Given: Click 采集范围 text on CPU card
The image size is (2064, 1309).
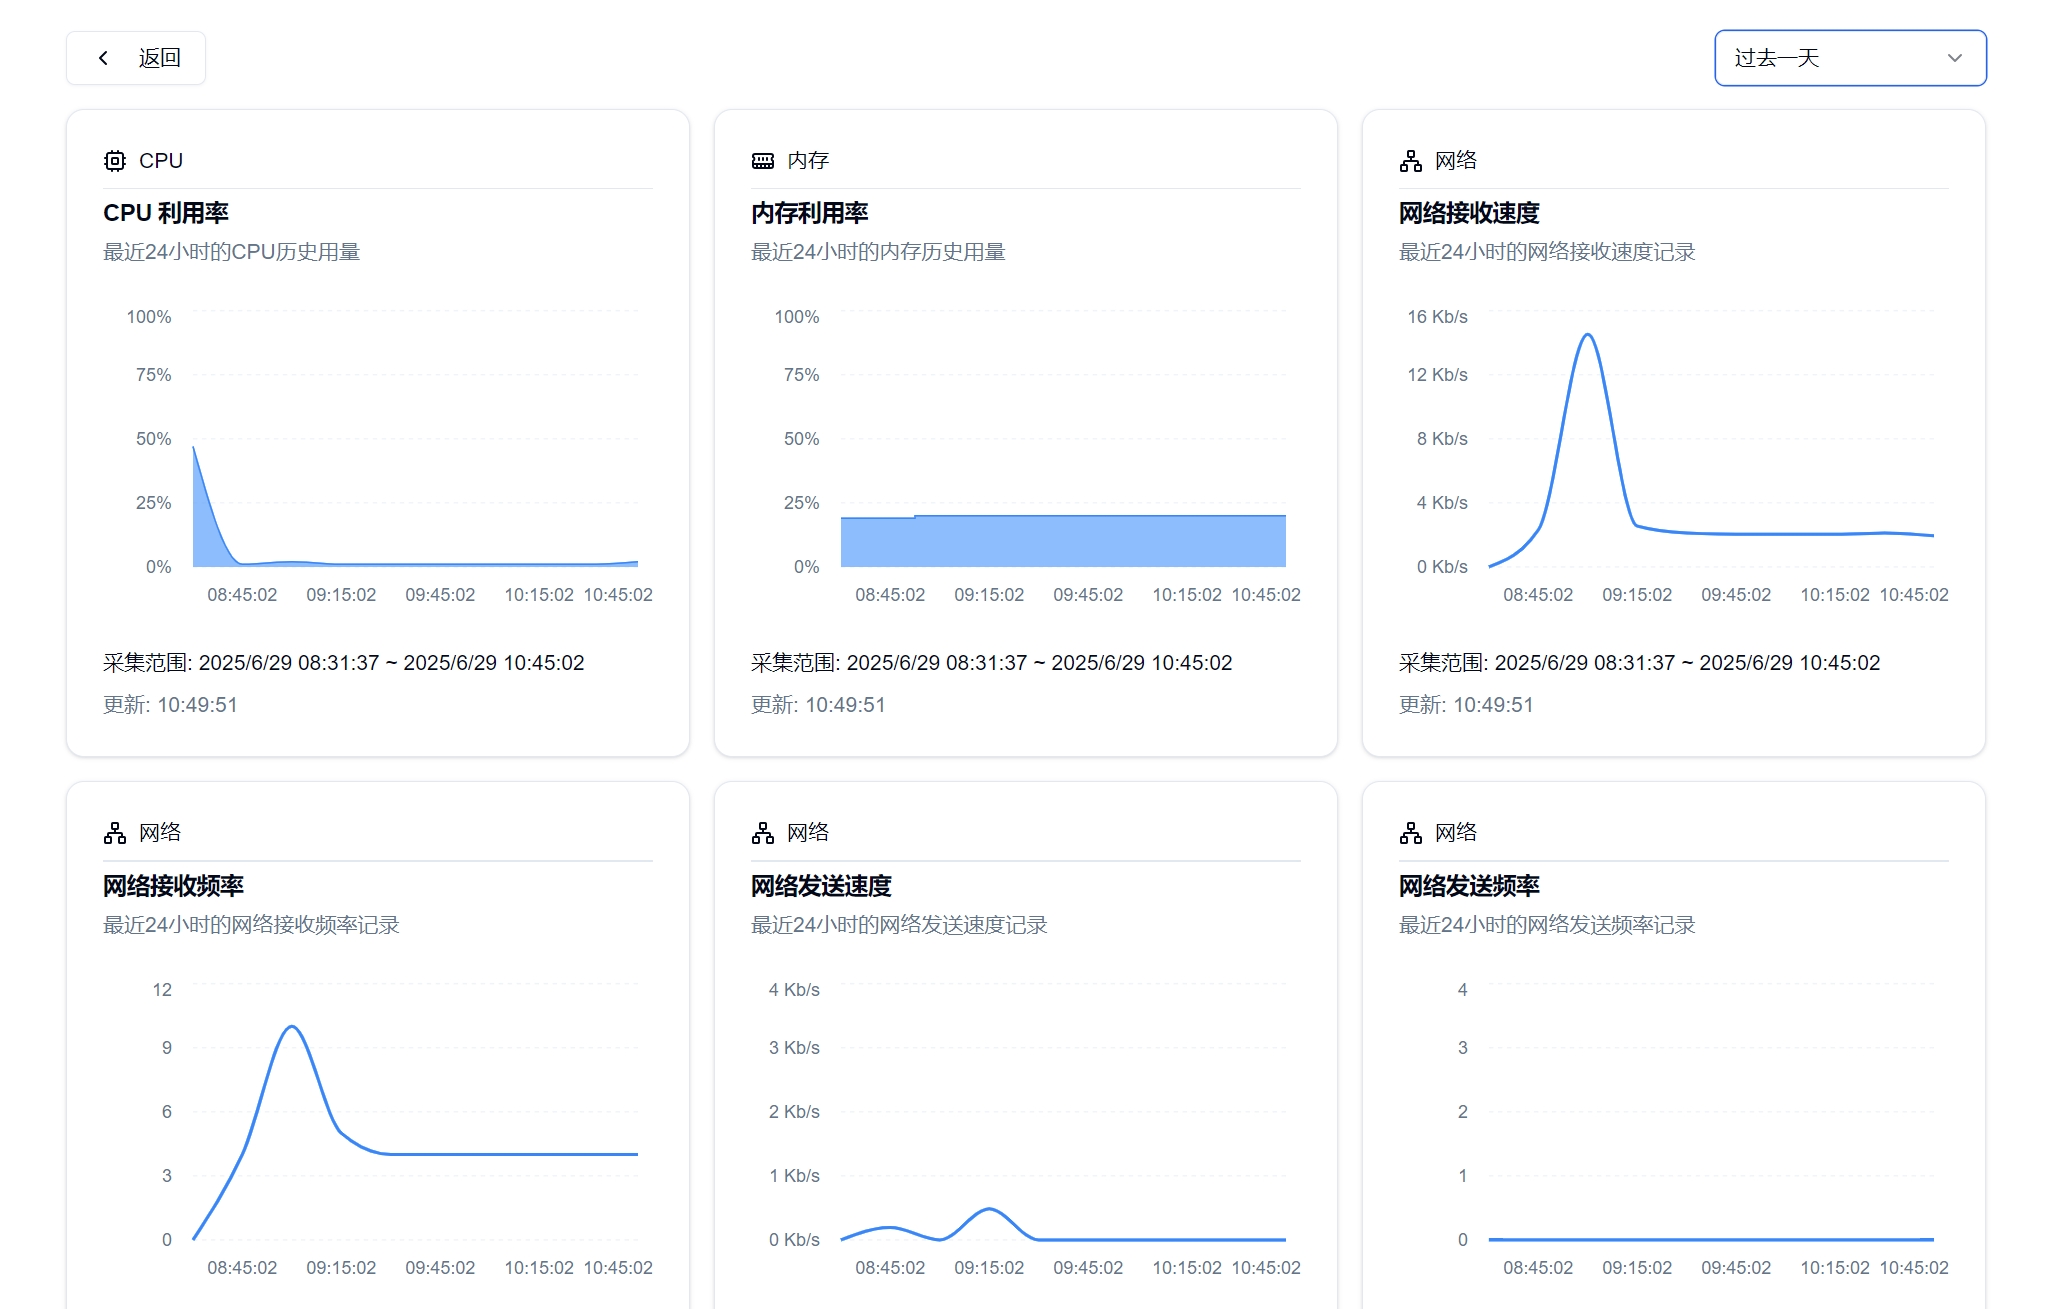Looking at the screenshot, I should [x=344, y=663].
